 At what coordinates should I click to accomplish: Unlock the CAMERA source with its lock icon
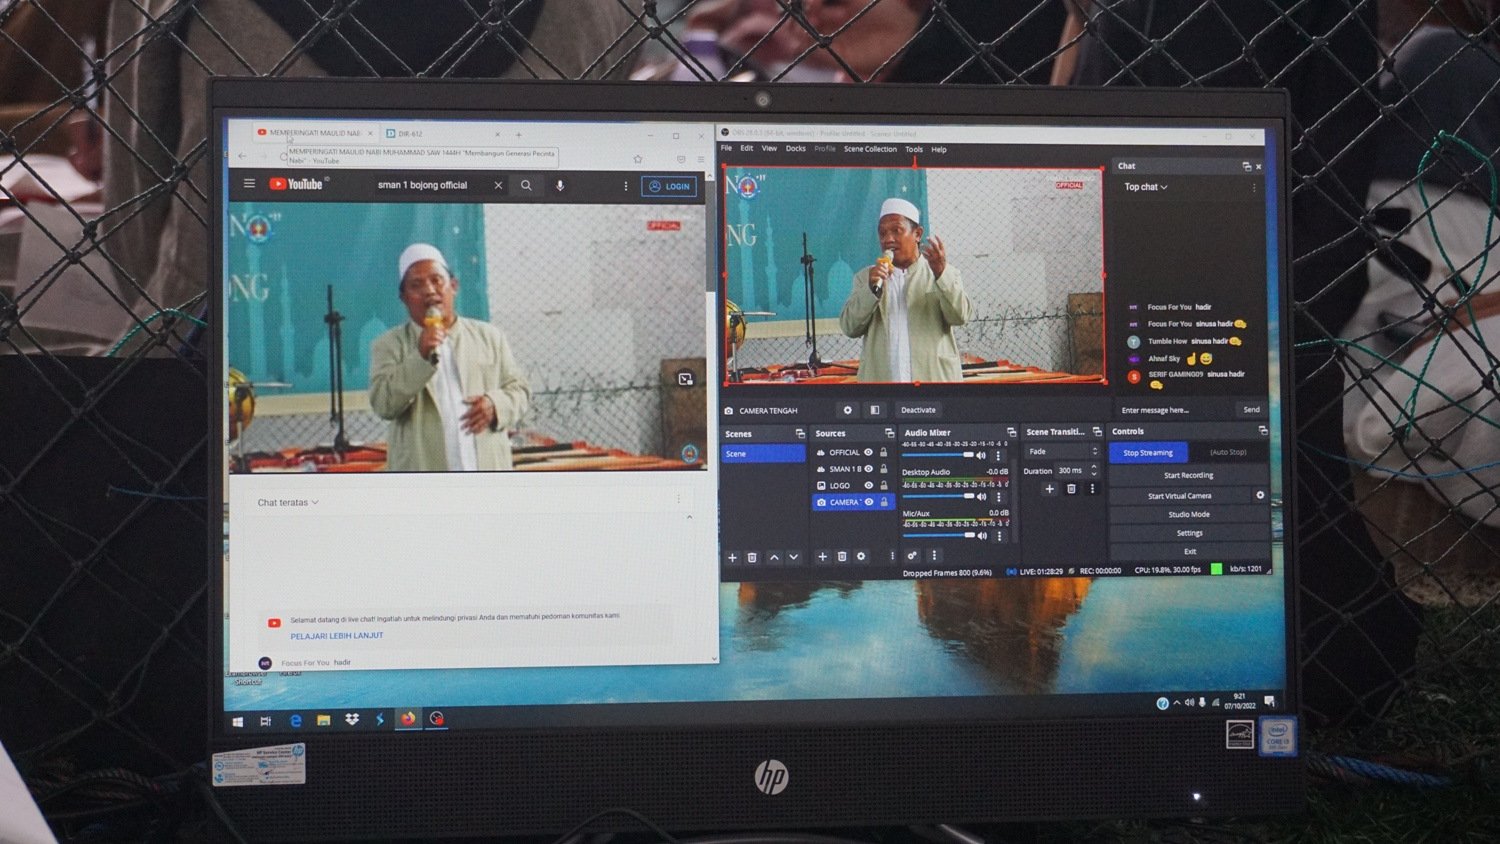pos(884,502)
